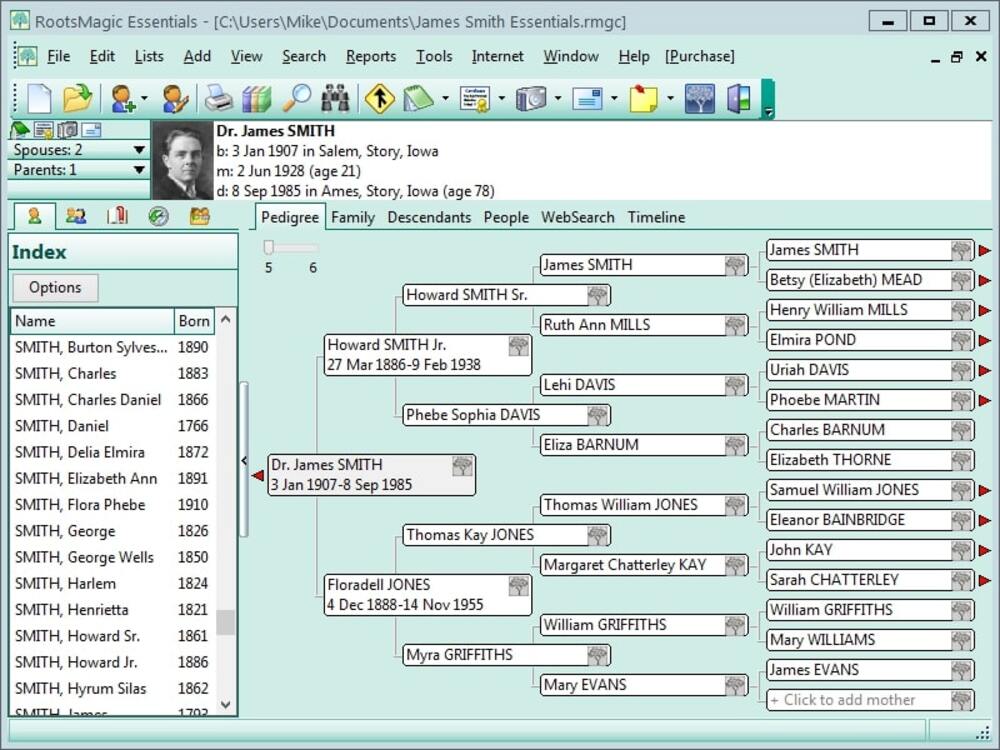
Task: Click the magnifying glass search icon
Action: (297, 98)
